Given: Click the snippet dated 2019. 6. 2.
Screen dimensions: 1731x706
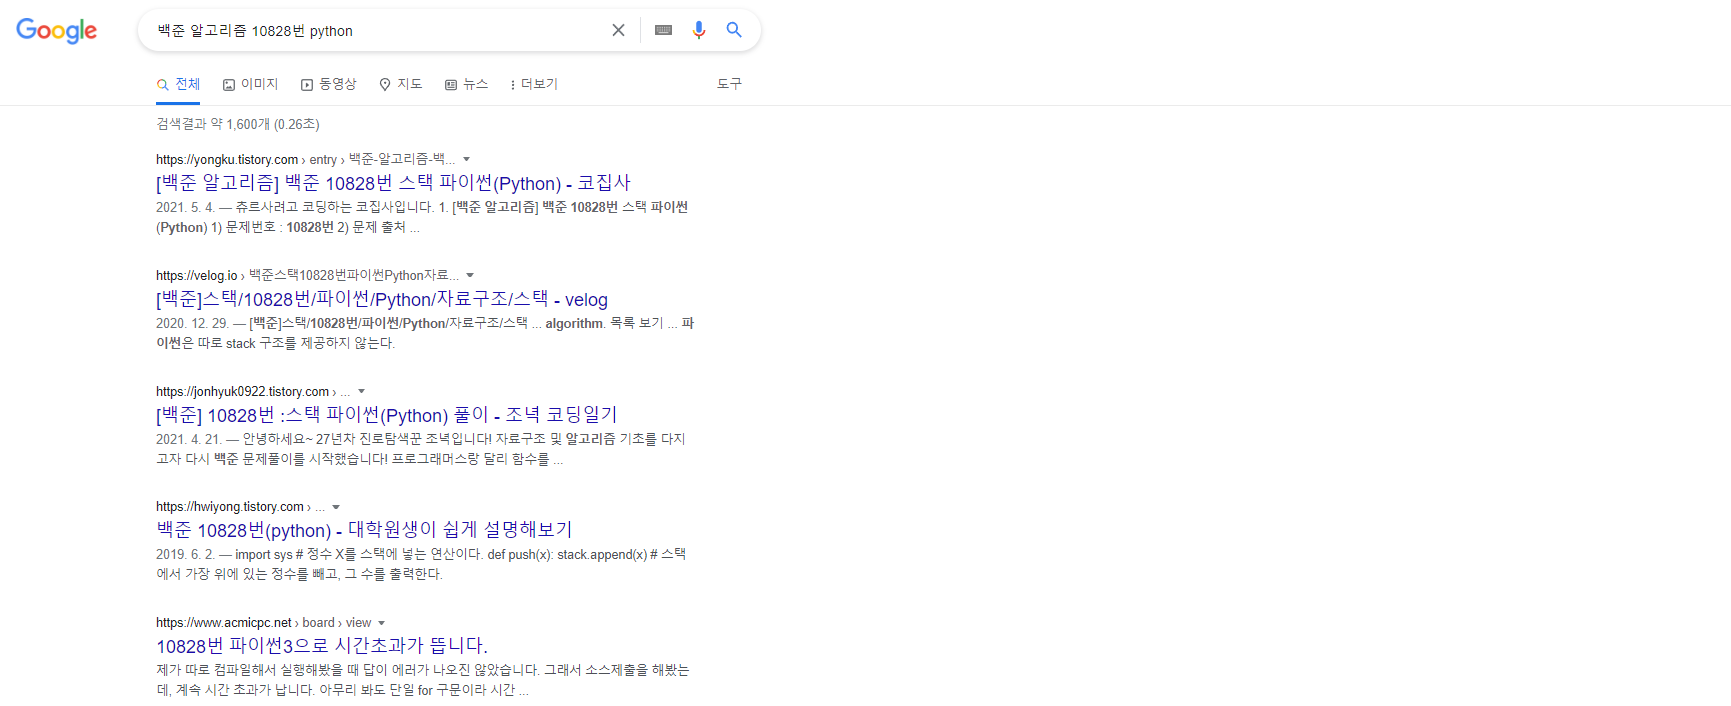Looking at the screenshot, I should point(421,564).
